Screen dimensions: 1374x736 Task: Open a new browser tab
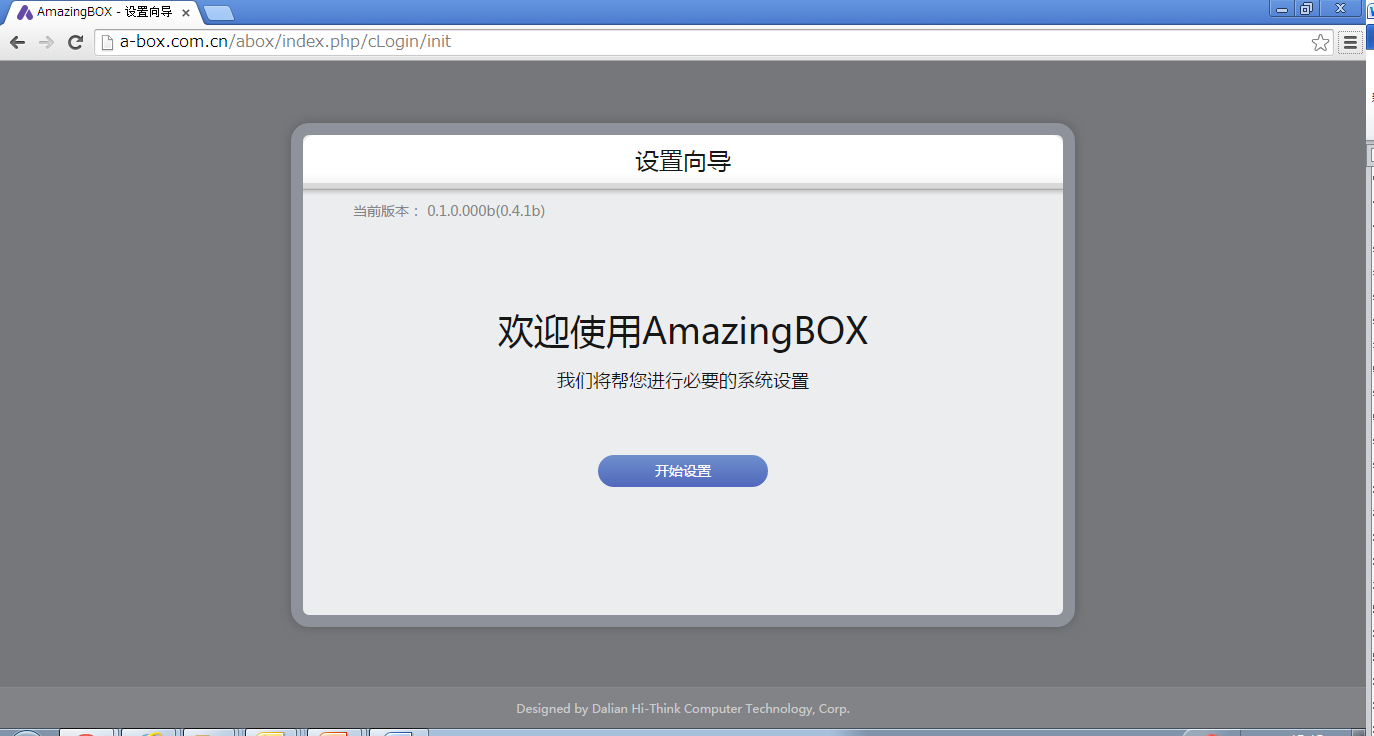[218, 13]
